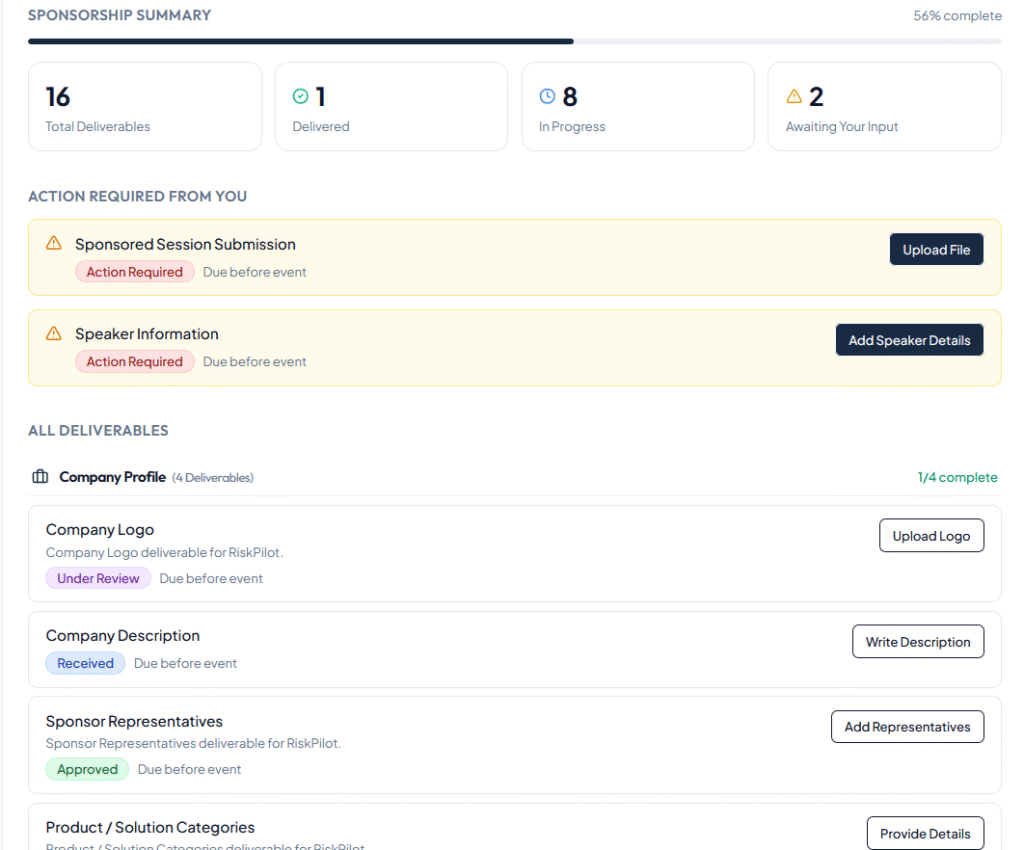Expand the Company Profile section header
1024x850 pixels.
pyautogui.click(x=112, y=477)
